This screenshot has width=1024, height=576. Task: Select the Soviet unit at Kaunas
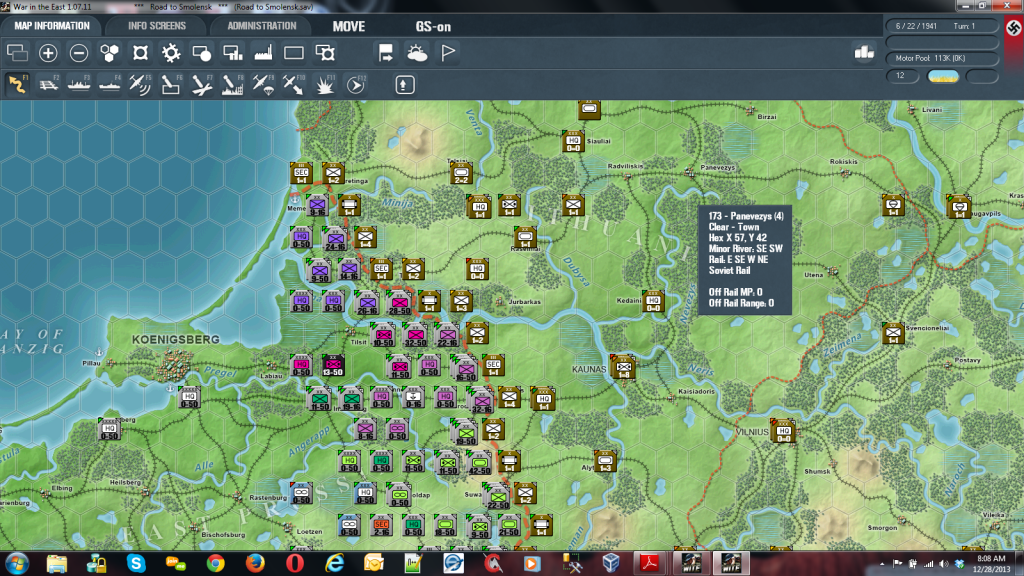point(623,366)
